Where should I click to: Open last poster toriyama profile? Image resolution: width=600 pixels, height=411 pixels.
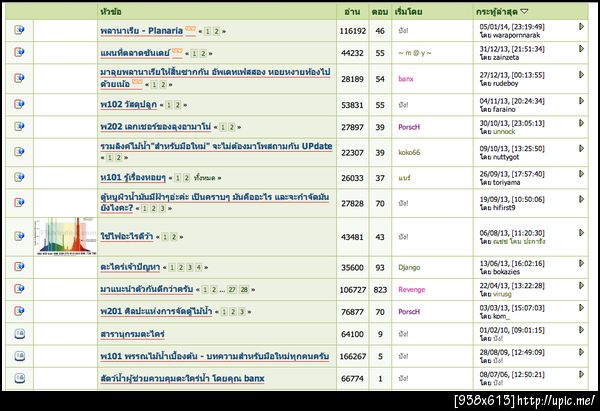506,183
